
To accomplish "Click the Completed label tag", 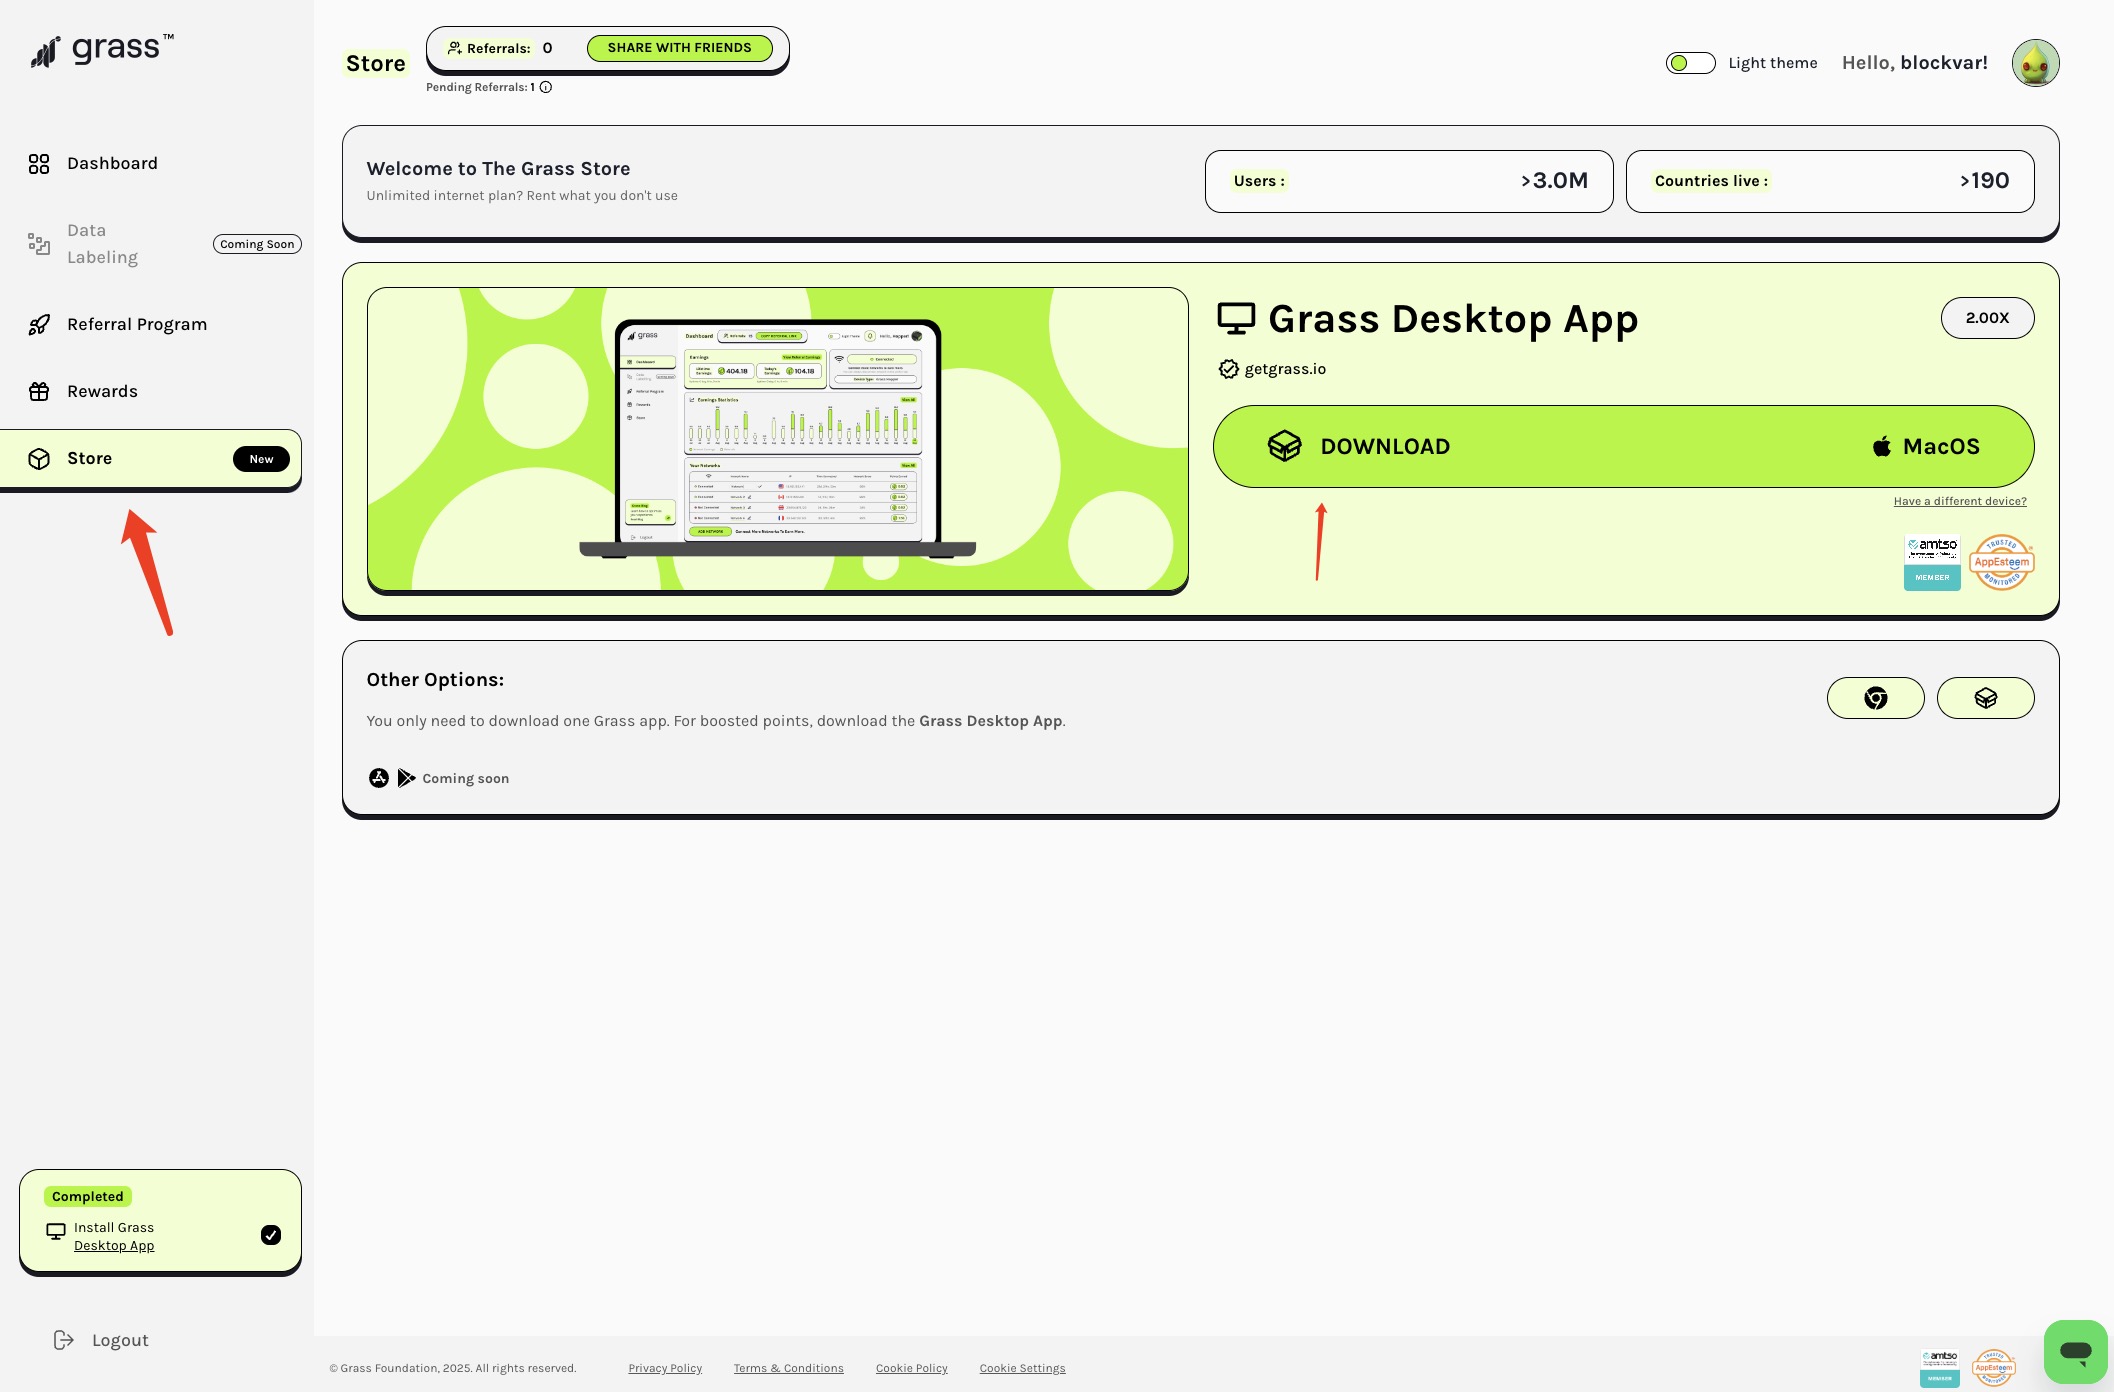I will [x=88, y=1196].
